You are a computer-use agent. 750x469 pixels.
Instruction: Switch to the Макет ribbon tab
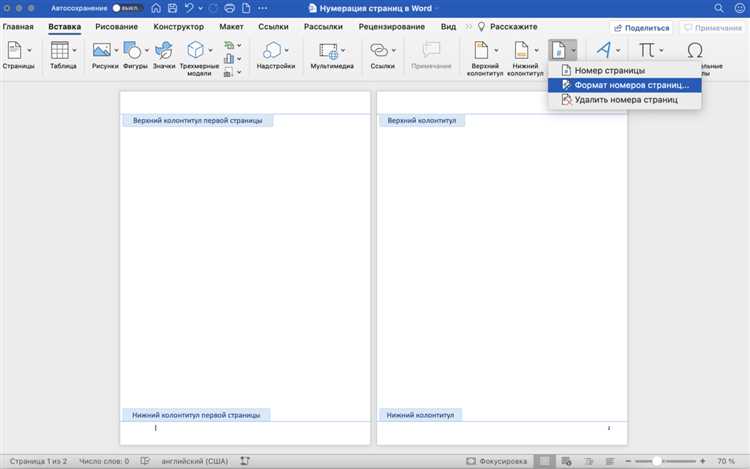(232, 27)
